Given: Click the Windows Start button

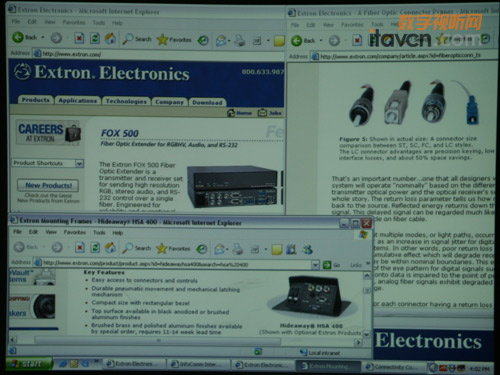Looking at the screenshot, I should (29, 364).
